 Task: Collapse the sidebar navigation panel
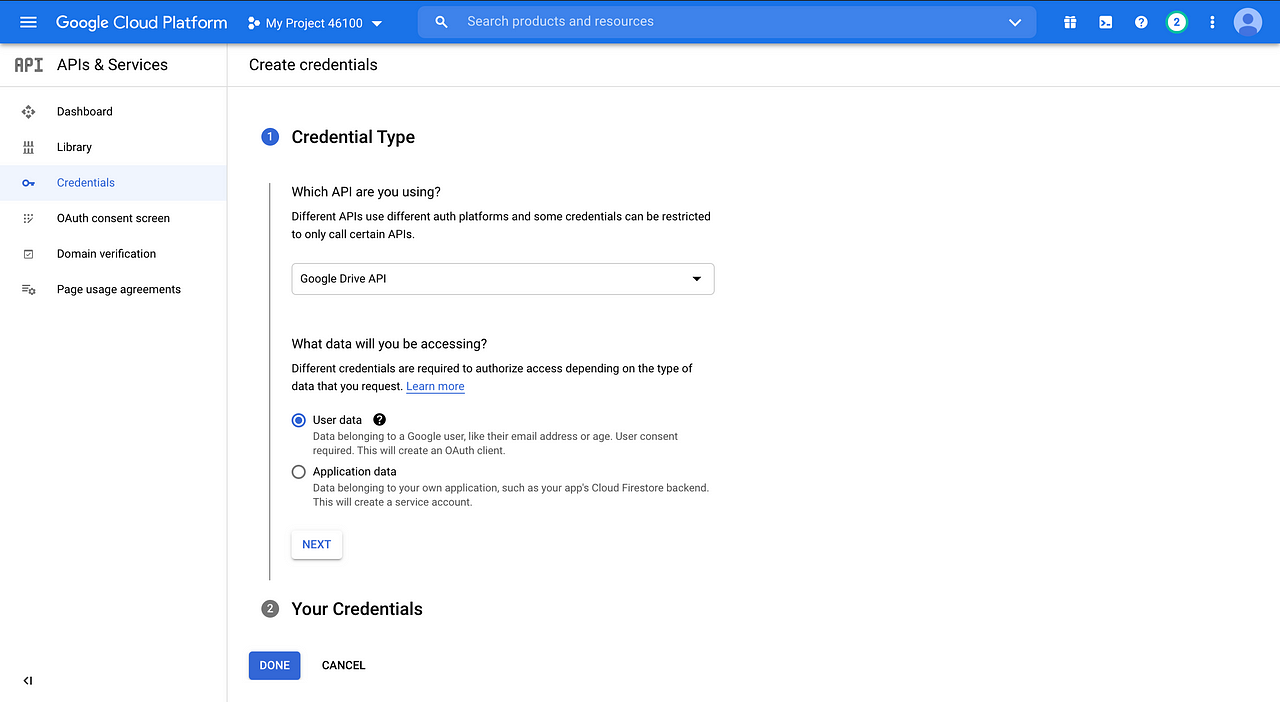pos(28,681)
